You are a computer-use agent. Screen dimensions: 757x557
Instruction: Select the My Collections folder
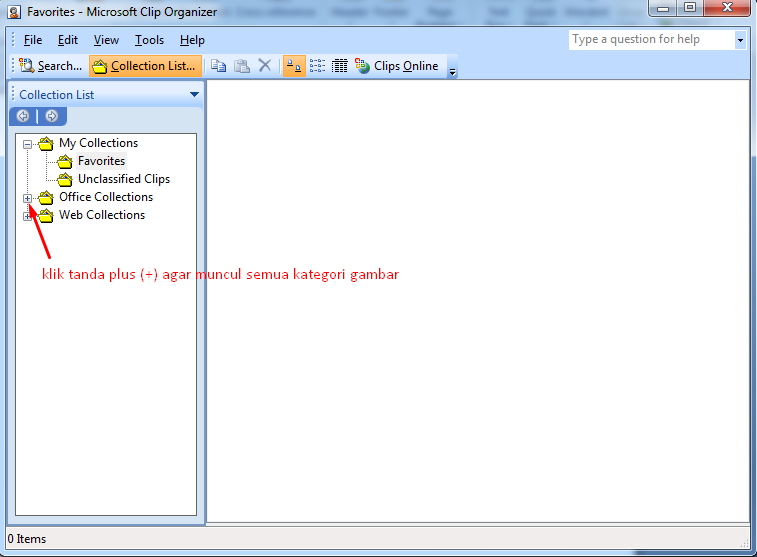click(x=98, y=143)
